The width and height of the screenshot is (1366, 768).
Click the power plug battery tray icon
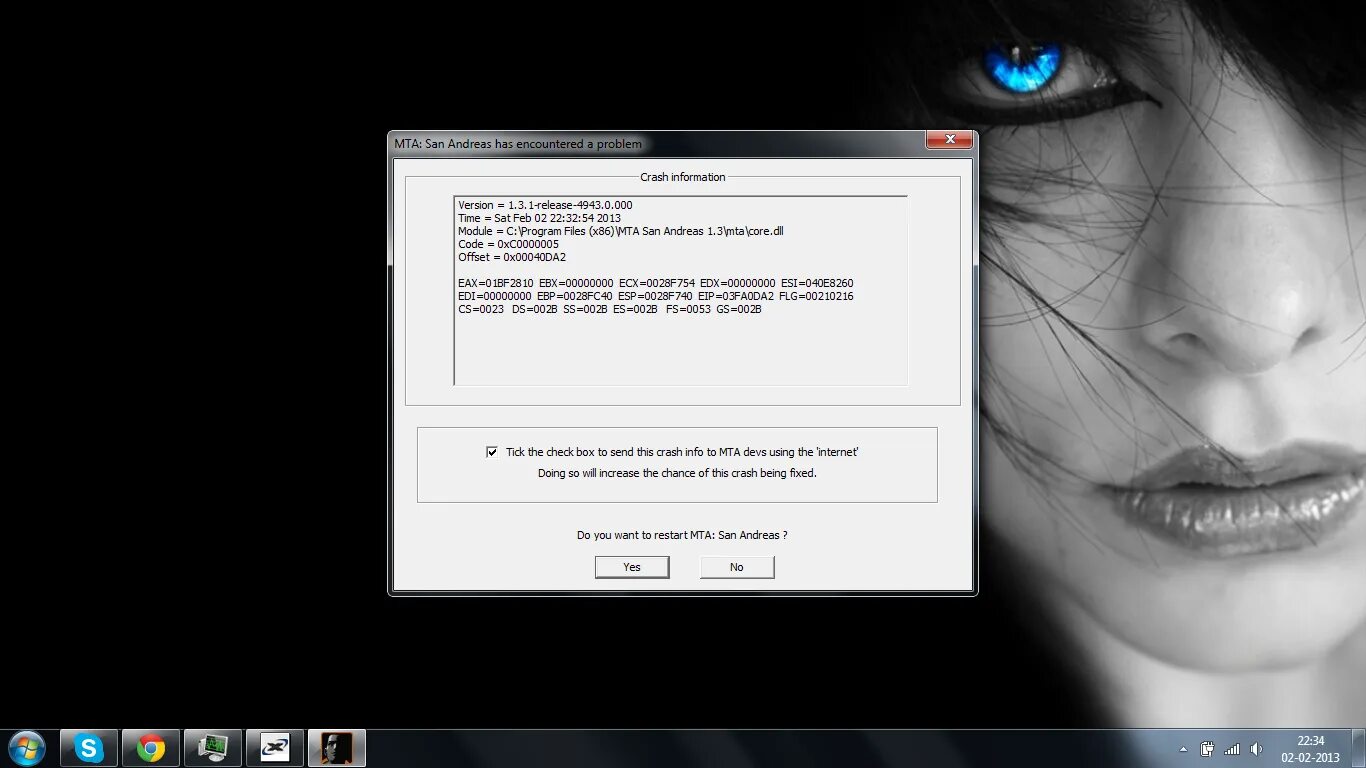pyautogui.click(x=1208, y=749)
